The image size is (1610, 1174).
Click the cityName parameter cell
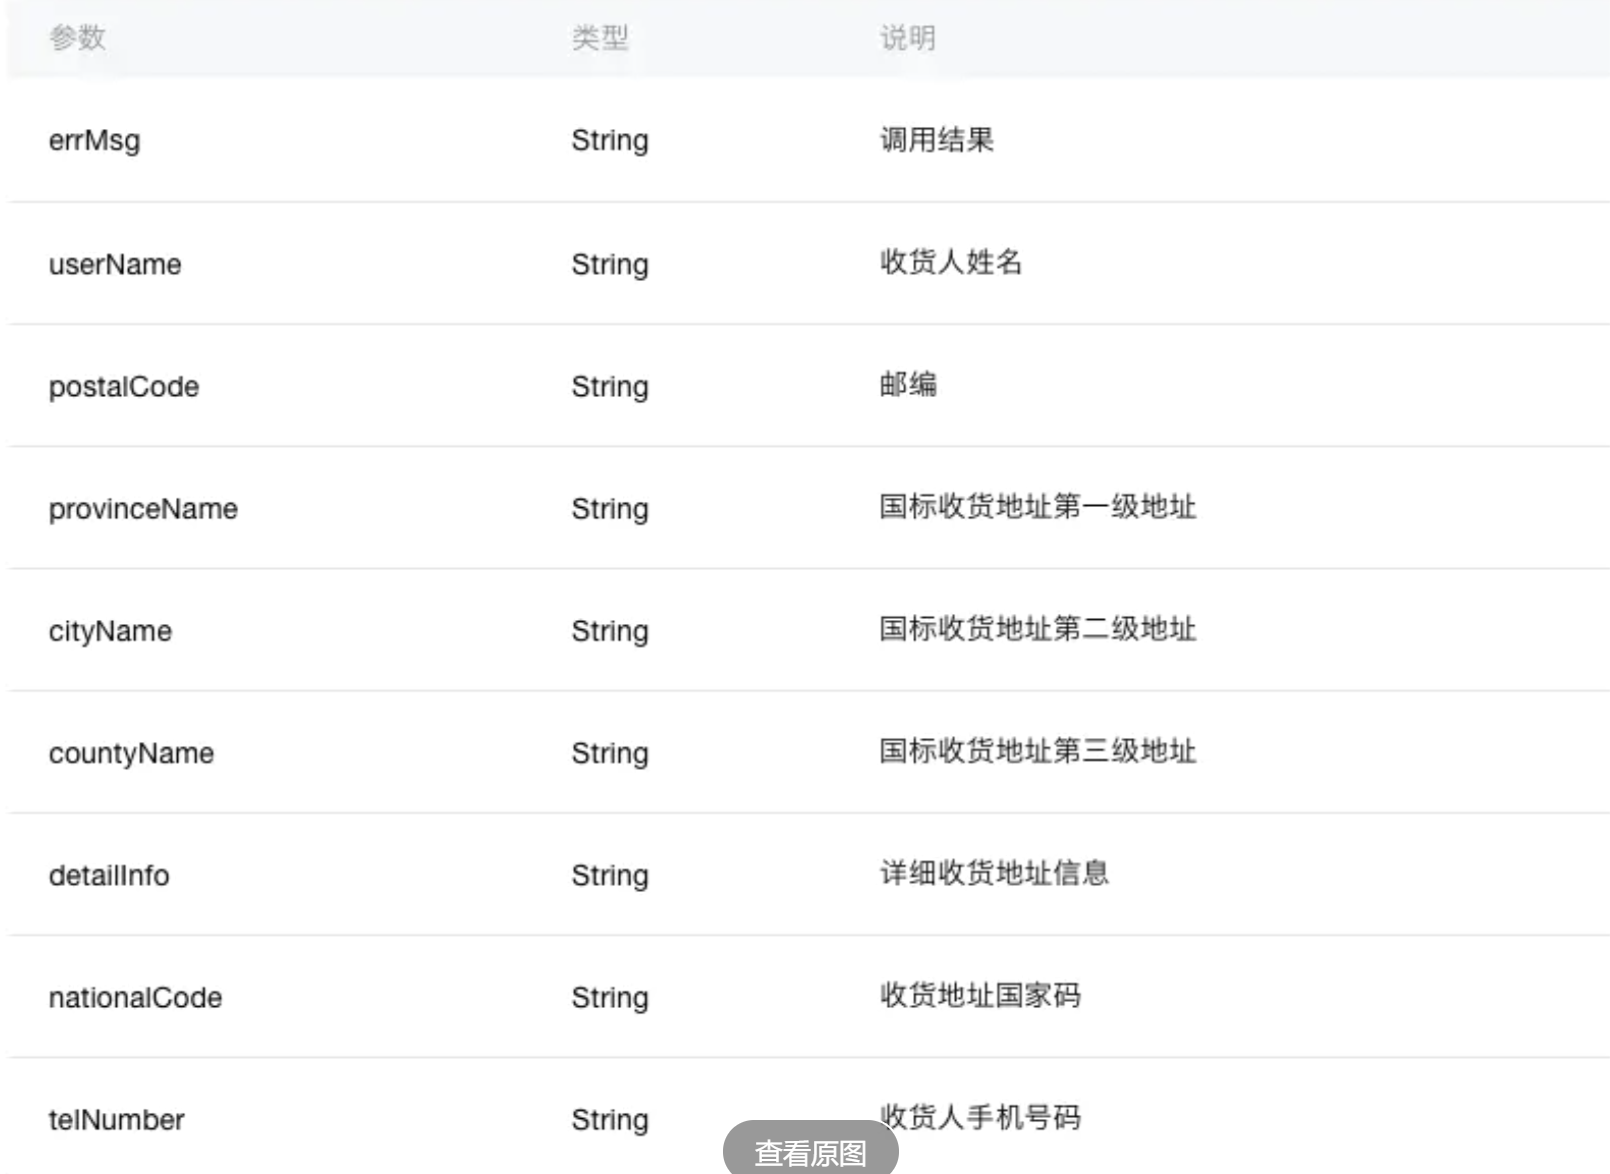tap(110, 632)
